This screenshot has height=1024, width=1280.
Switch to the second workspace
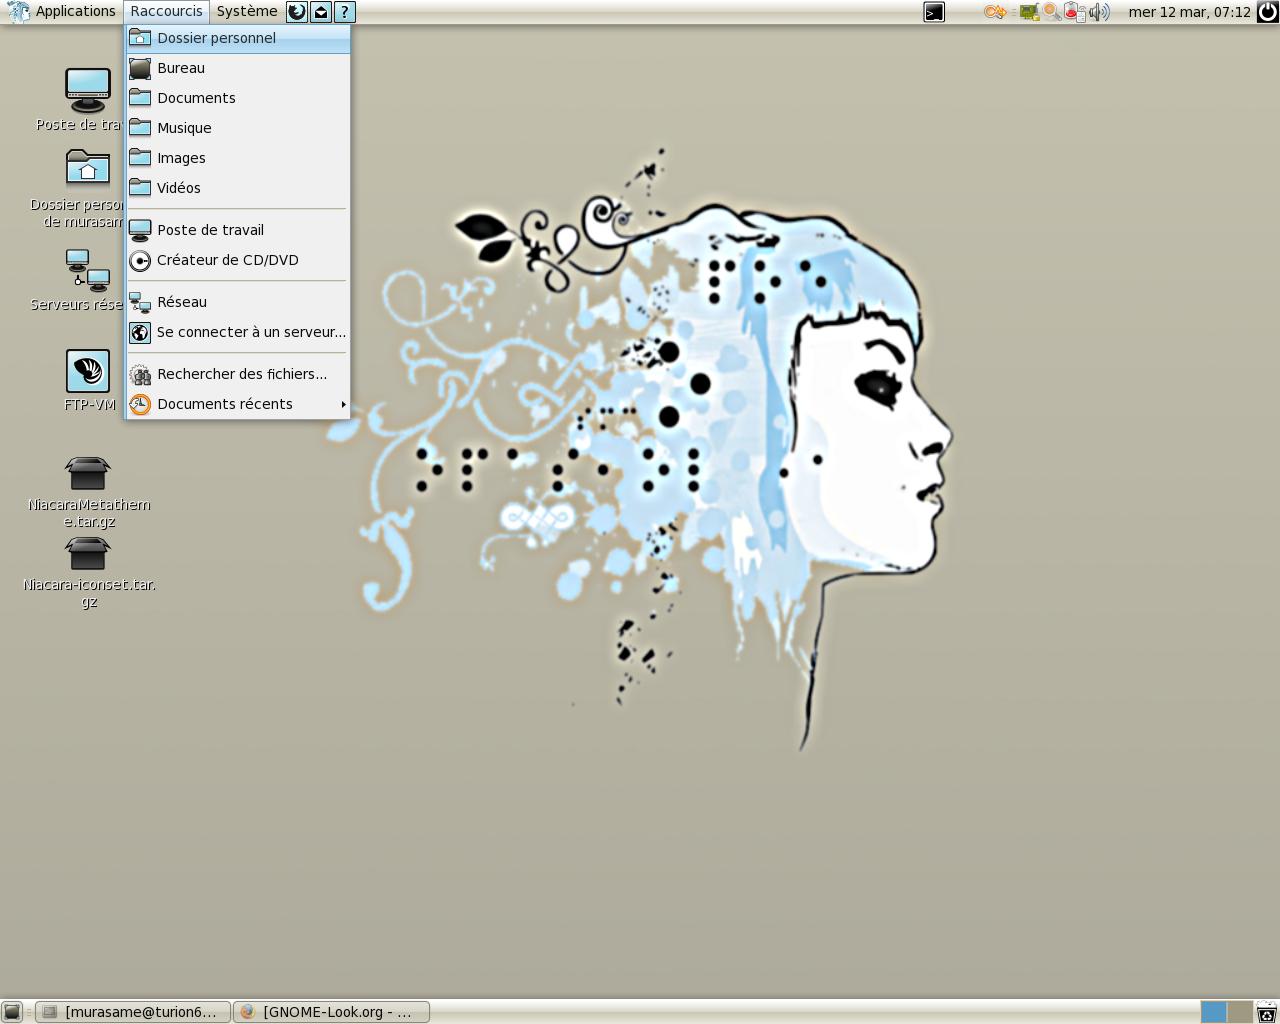1239,1012
